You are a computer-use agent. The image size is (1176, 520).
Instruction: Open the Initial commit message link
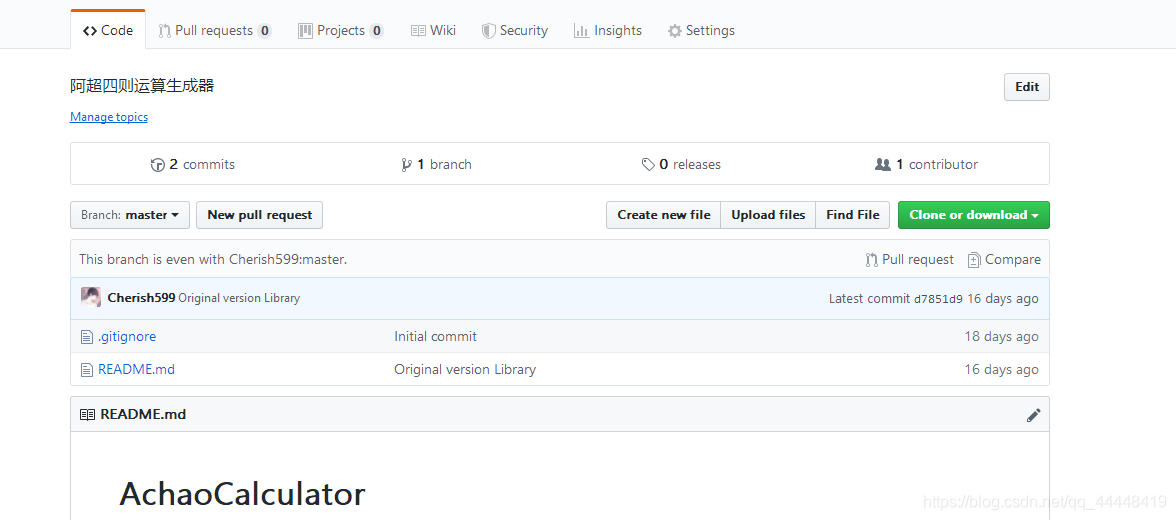coord(436,336)
